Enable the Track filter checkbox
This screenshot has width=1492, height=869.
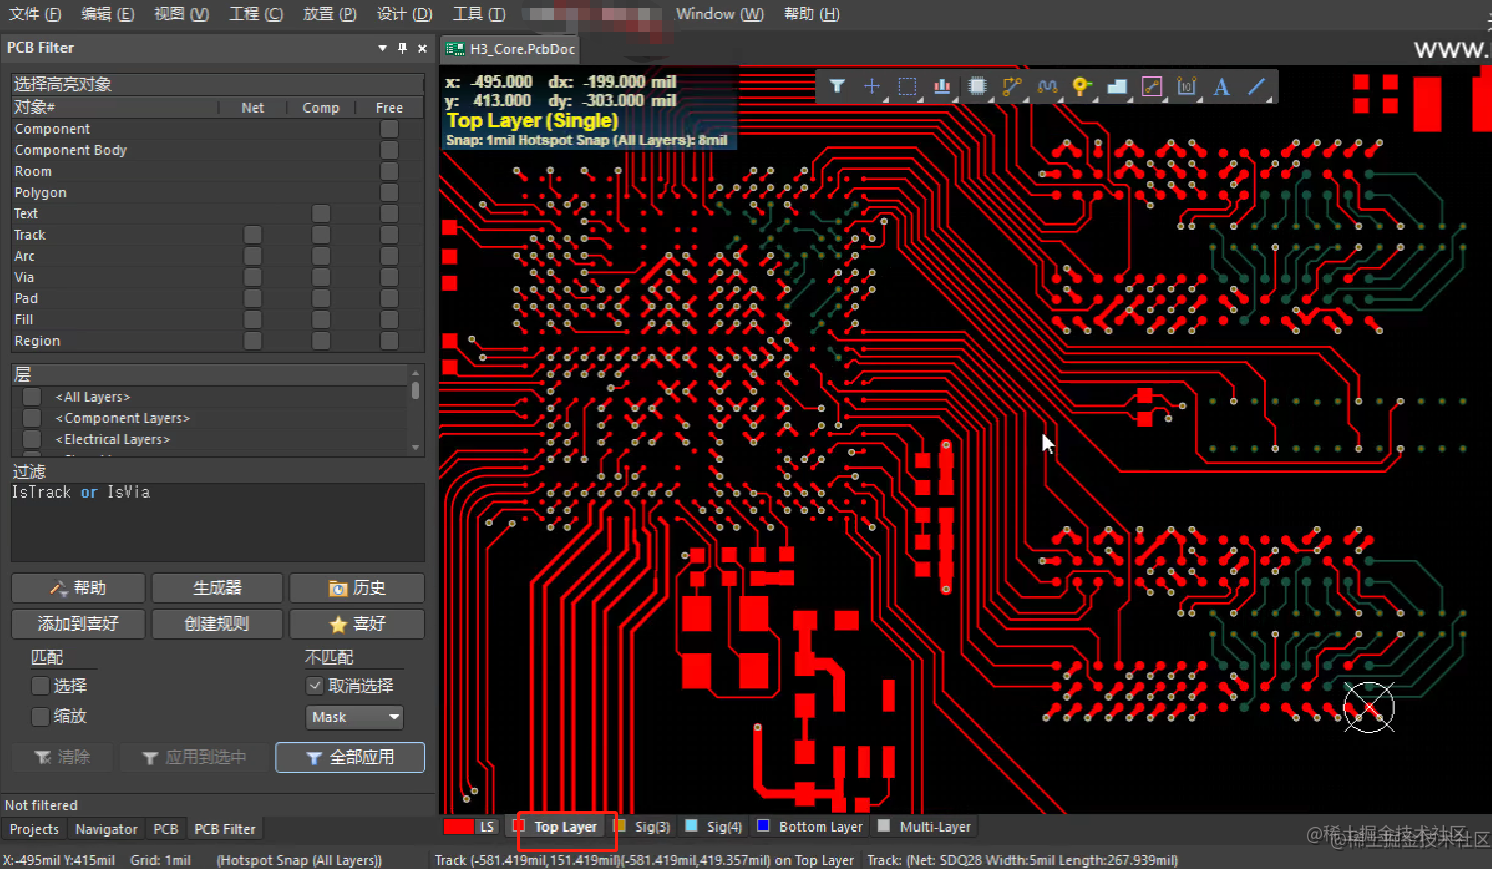[x=252, y=234]
